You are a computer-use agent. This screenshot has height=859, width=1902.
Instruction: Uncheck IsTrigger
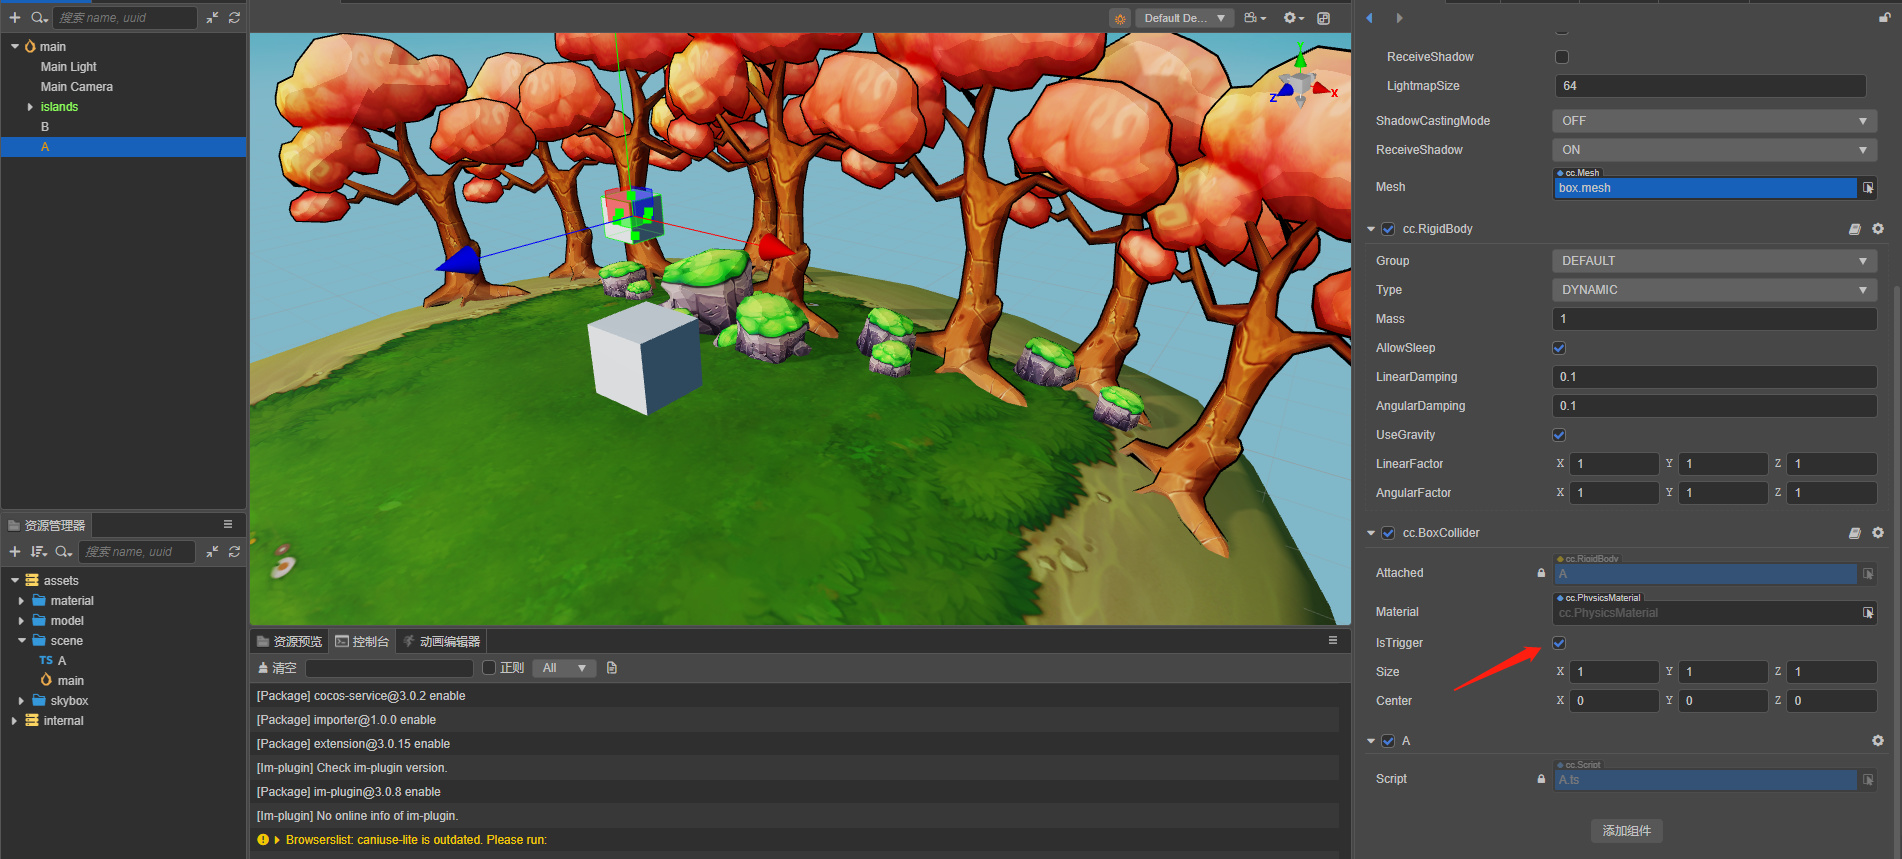click(x=1559, y=643)
